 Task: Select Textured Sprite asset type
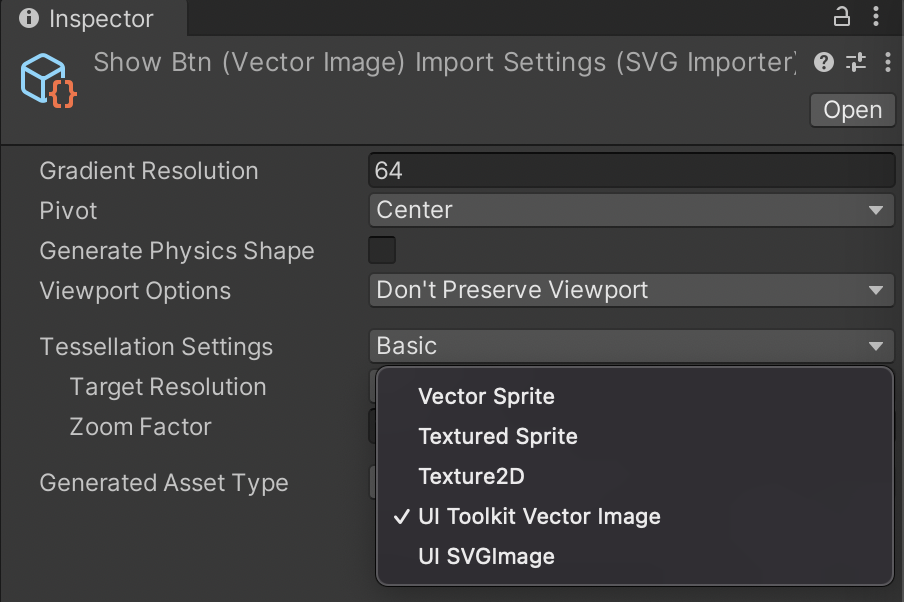(x=498, y=436)
